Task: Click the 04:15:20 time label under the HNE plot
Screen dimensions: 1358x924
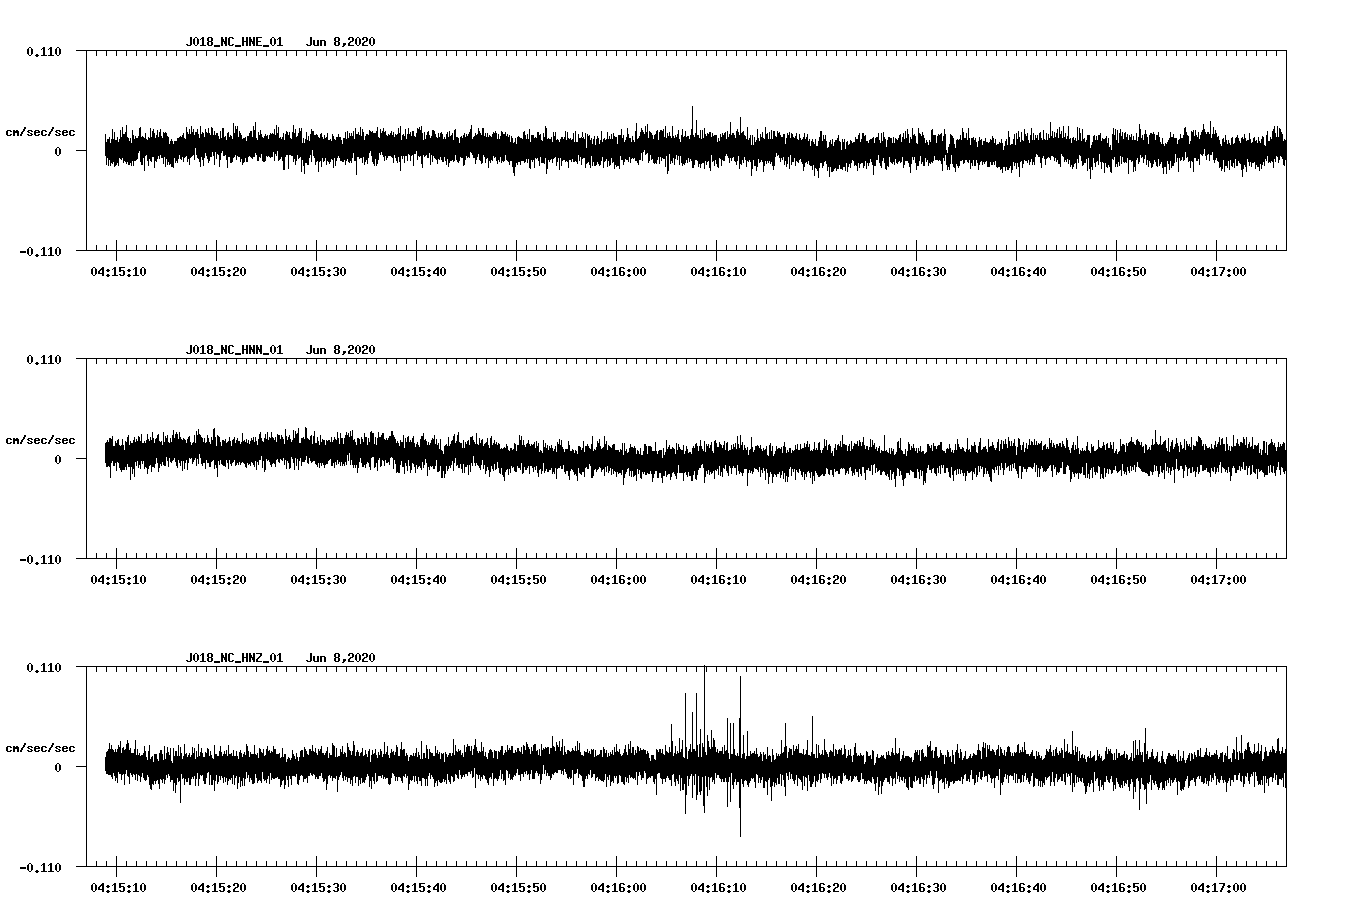Action: [218, 272]
